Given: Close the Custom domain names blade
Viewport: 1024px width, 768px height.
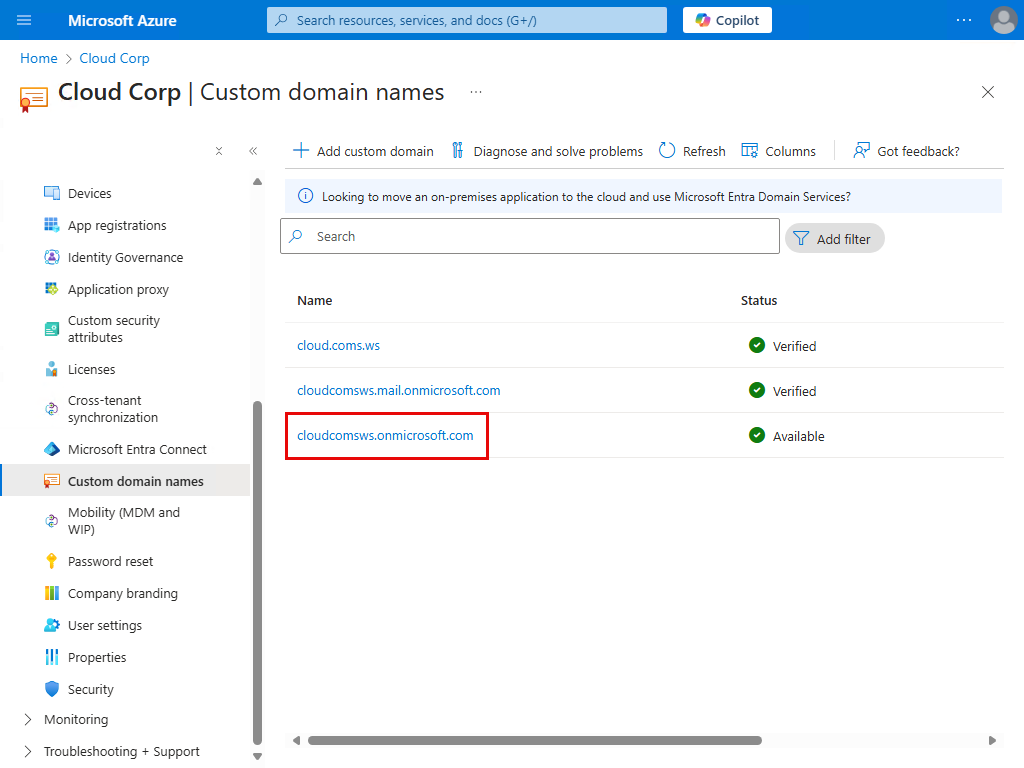Looking at the screenshot, I should point(987,92).
